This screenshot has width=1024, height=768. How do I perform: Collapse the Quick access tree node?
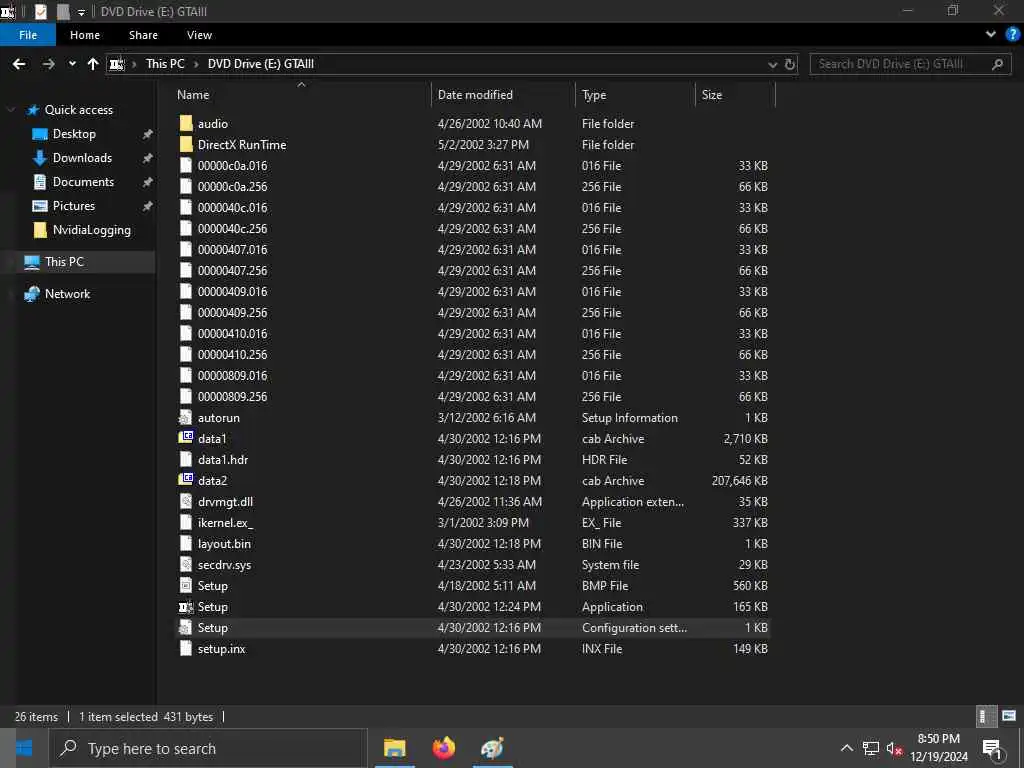(x=10, y=110)
